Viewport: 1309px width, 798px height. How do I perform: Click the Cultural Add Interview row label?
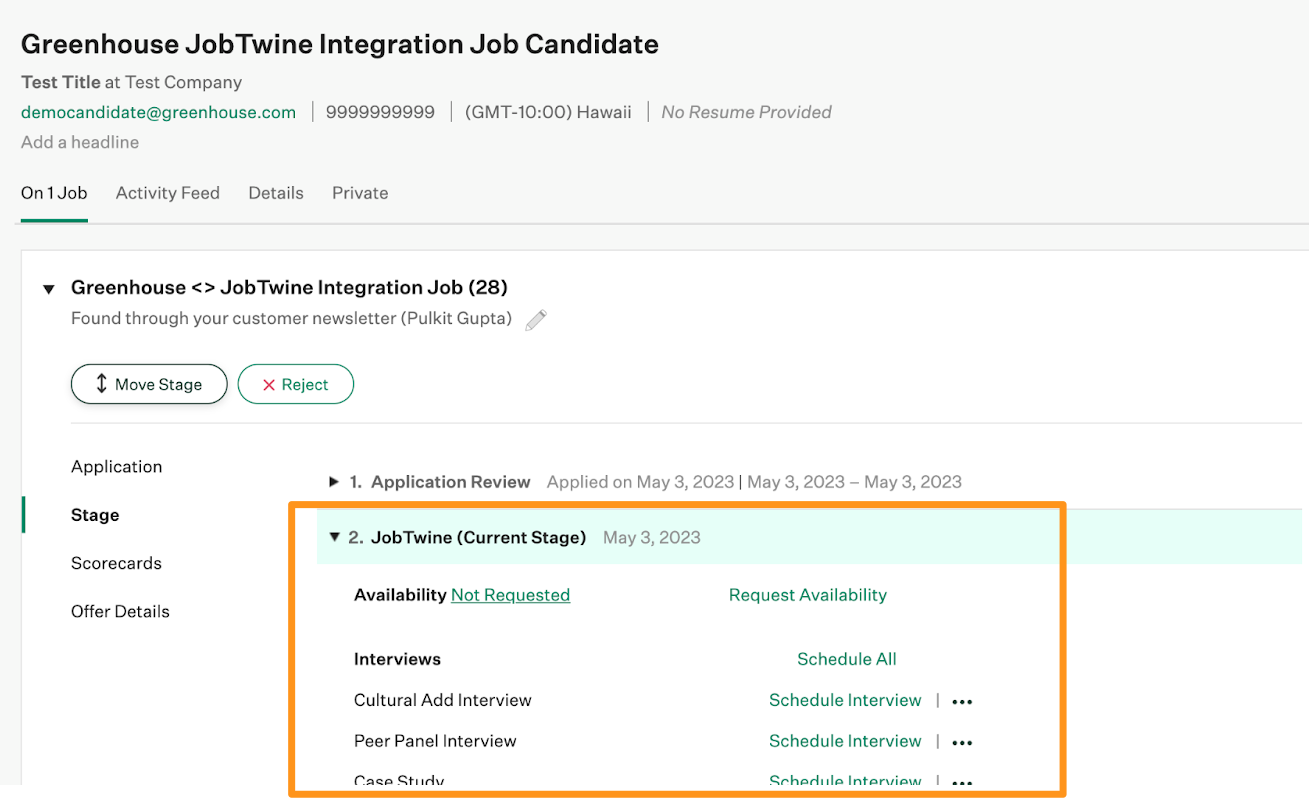(443, 700)
